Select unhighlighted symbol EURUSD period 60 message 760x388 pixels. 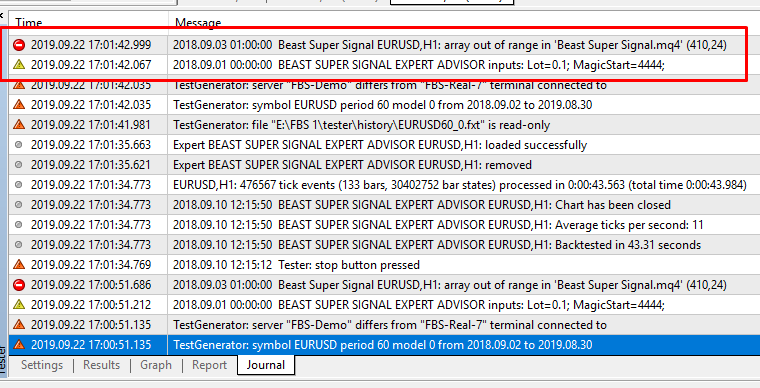[382, 105]
